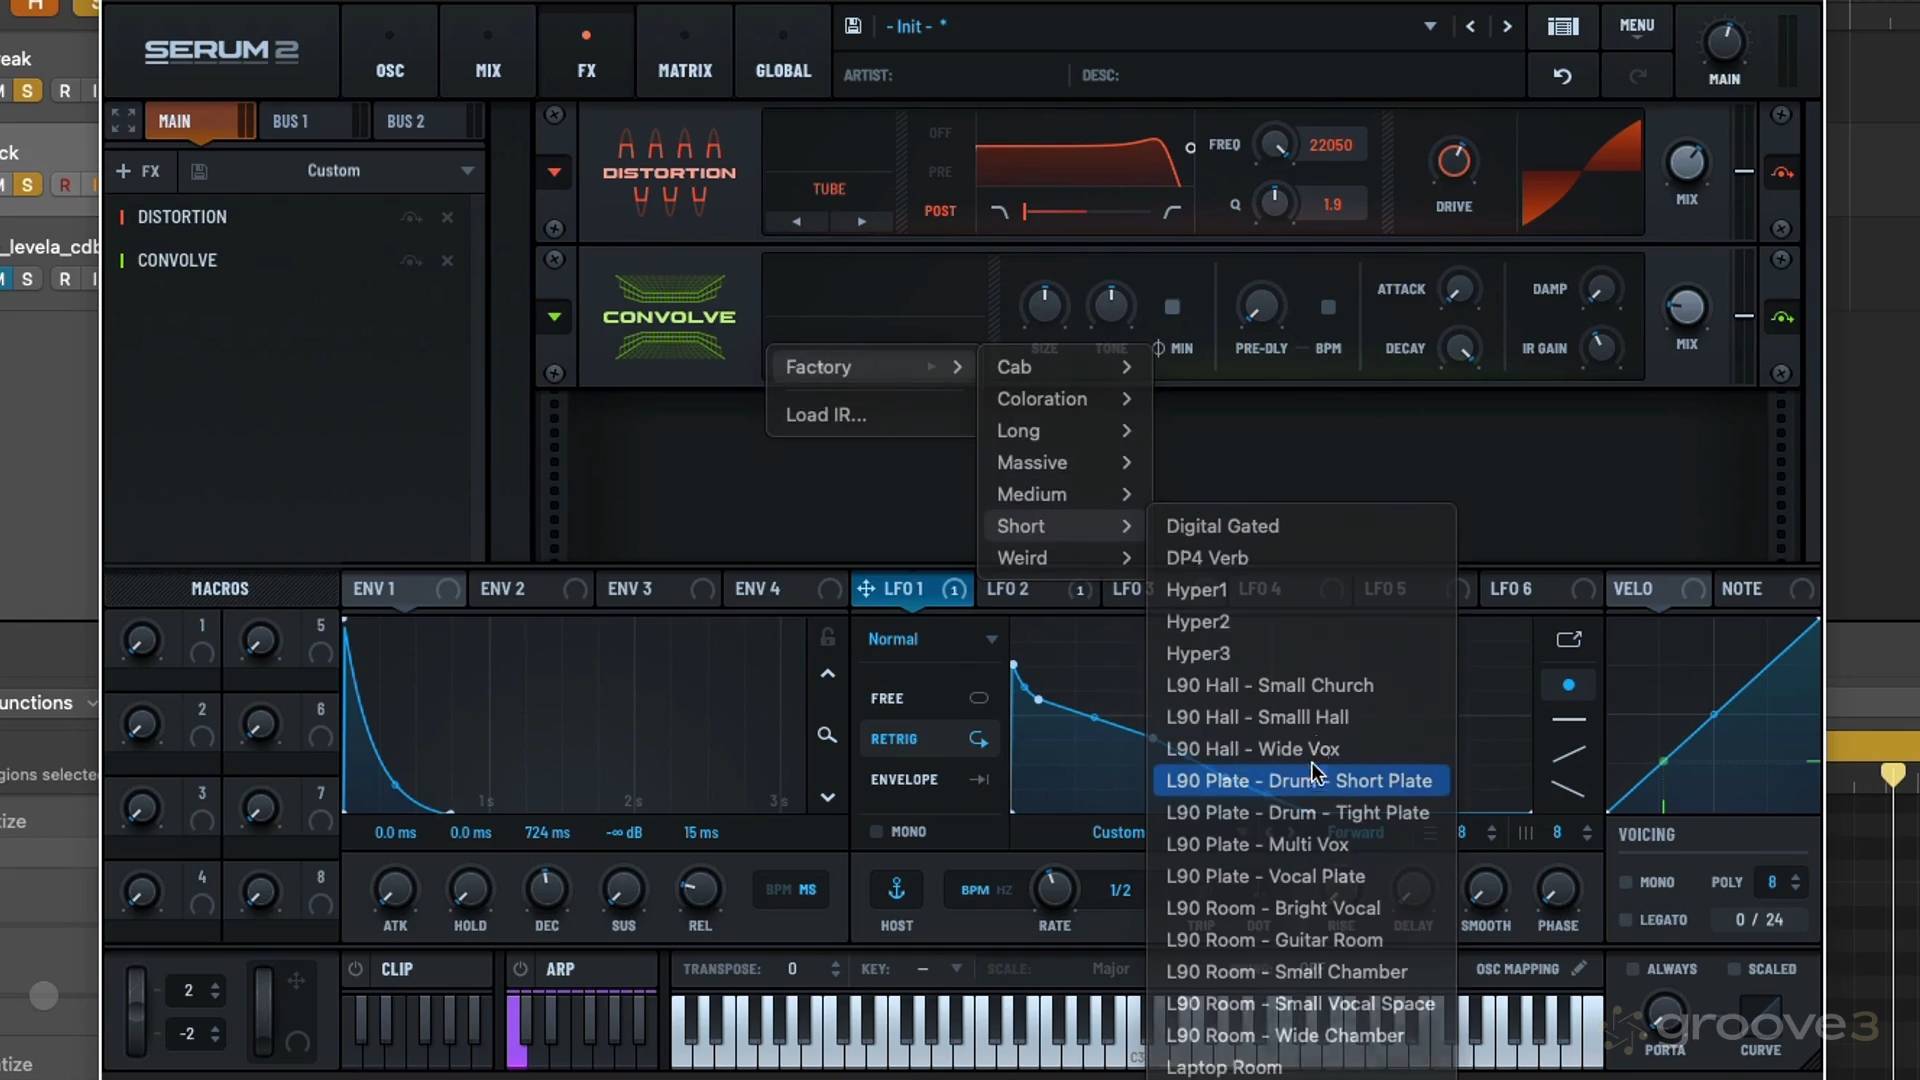
Task: Select the PRE filter position
Action: [x=940, y=172]
